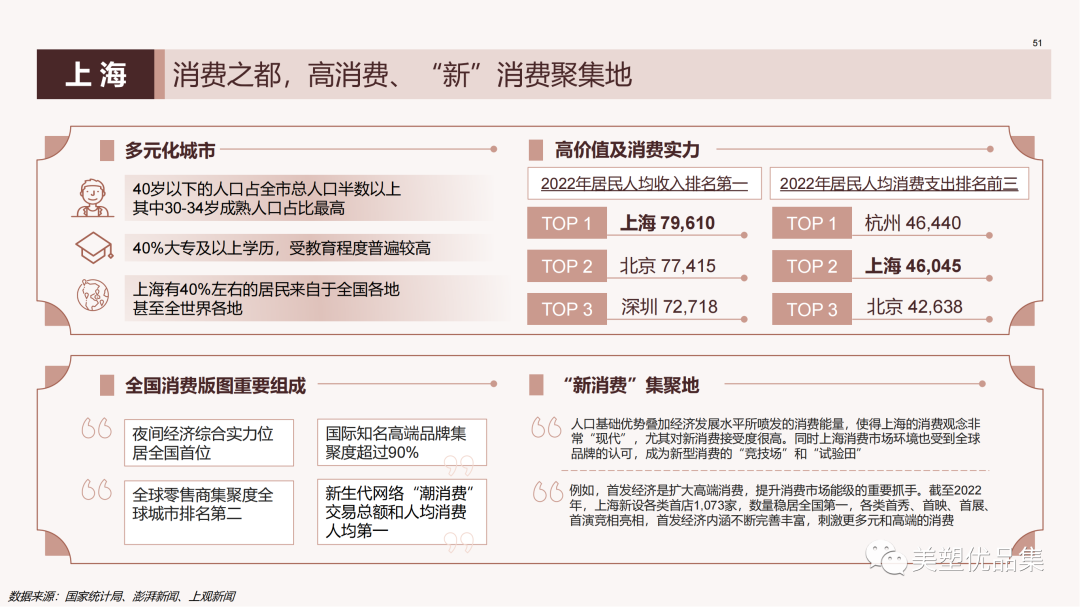Click the 全国消费版图重要组成 heading
Screen dimensions: 1080x607
pyautogui.click(x=215, y=386)
